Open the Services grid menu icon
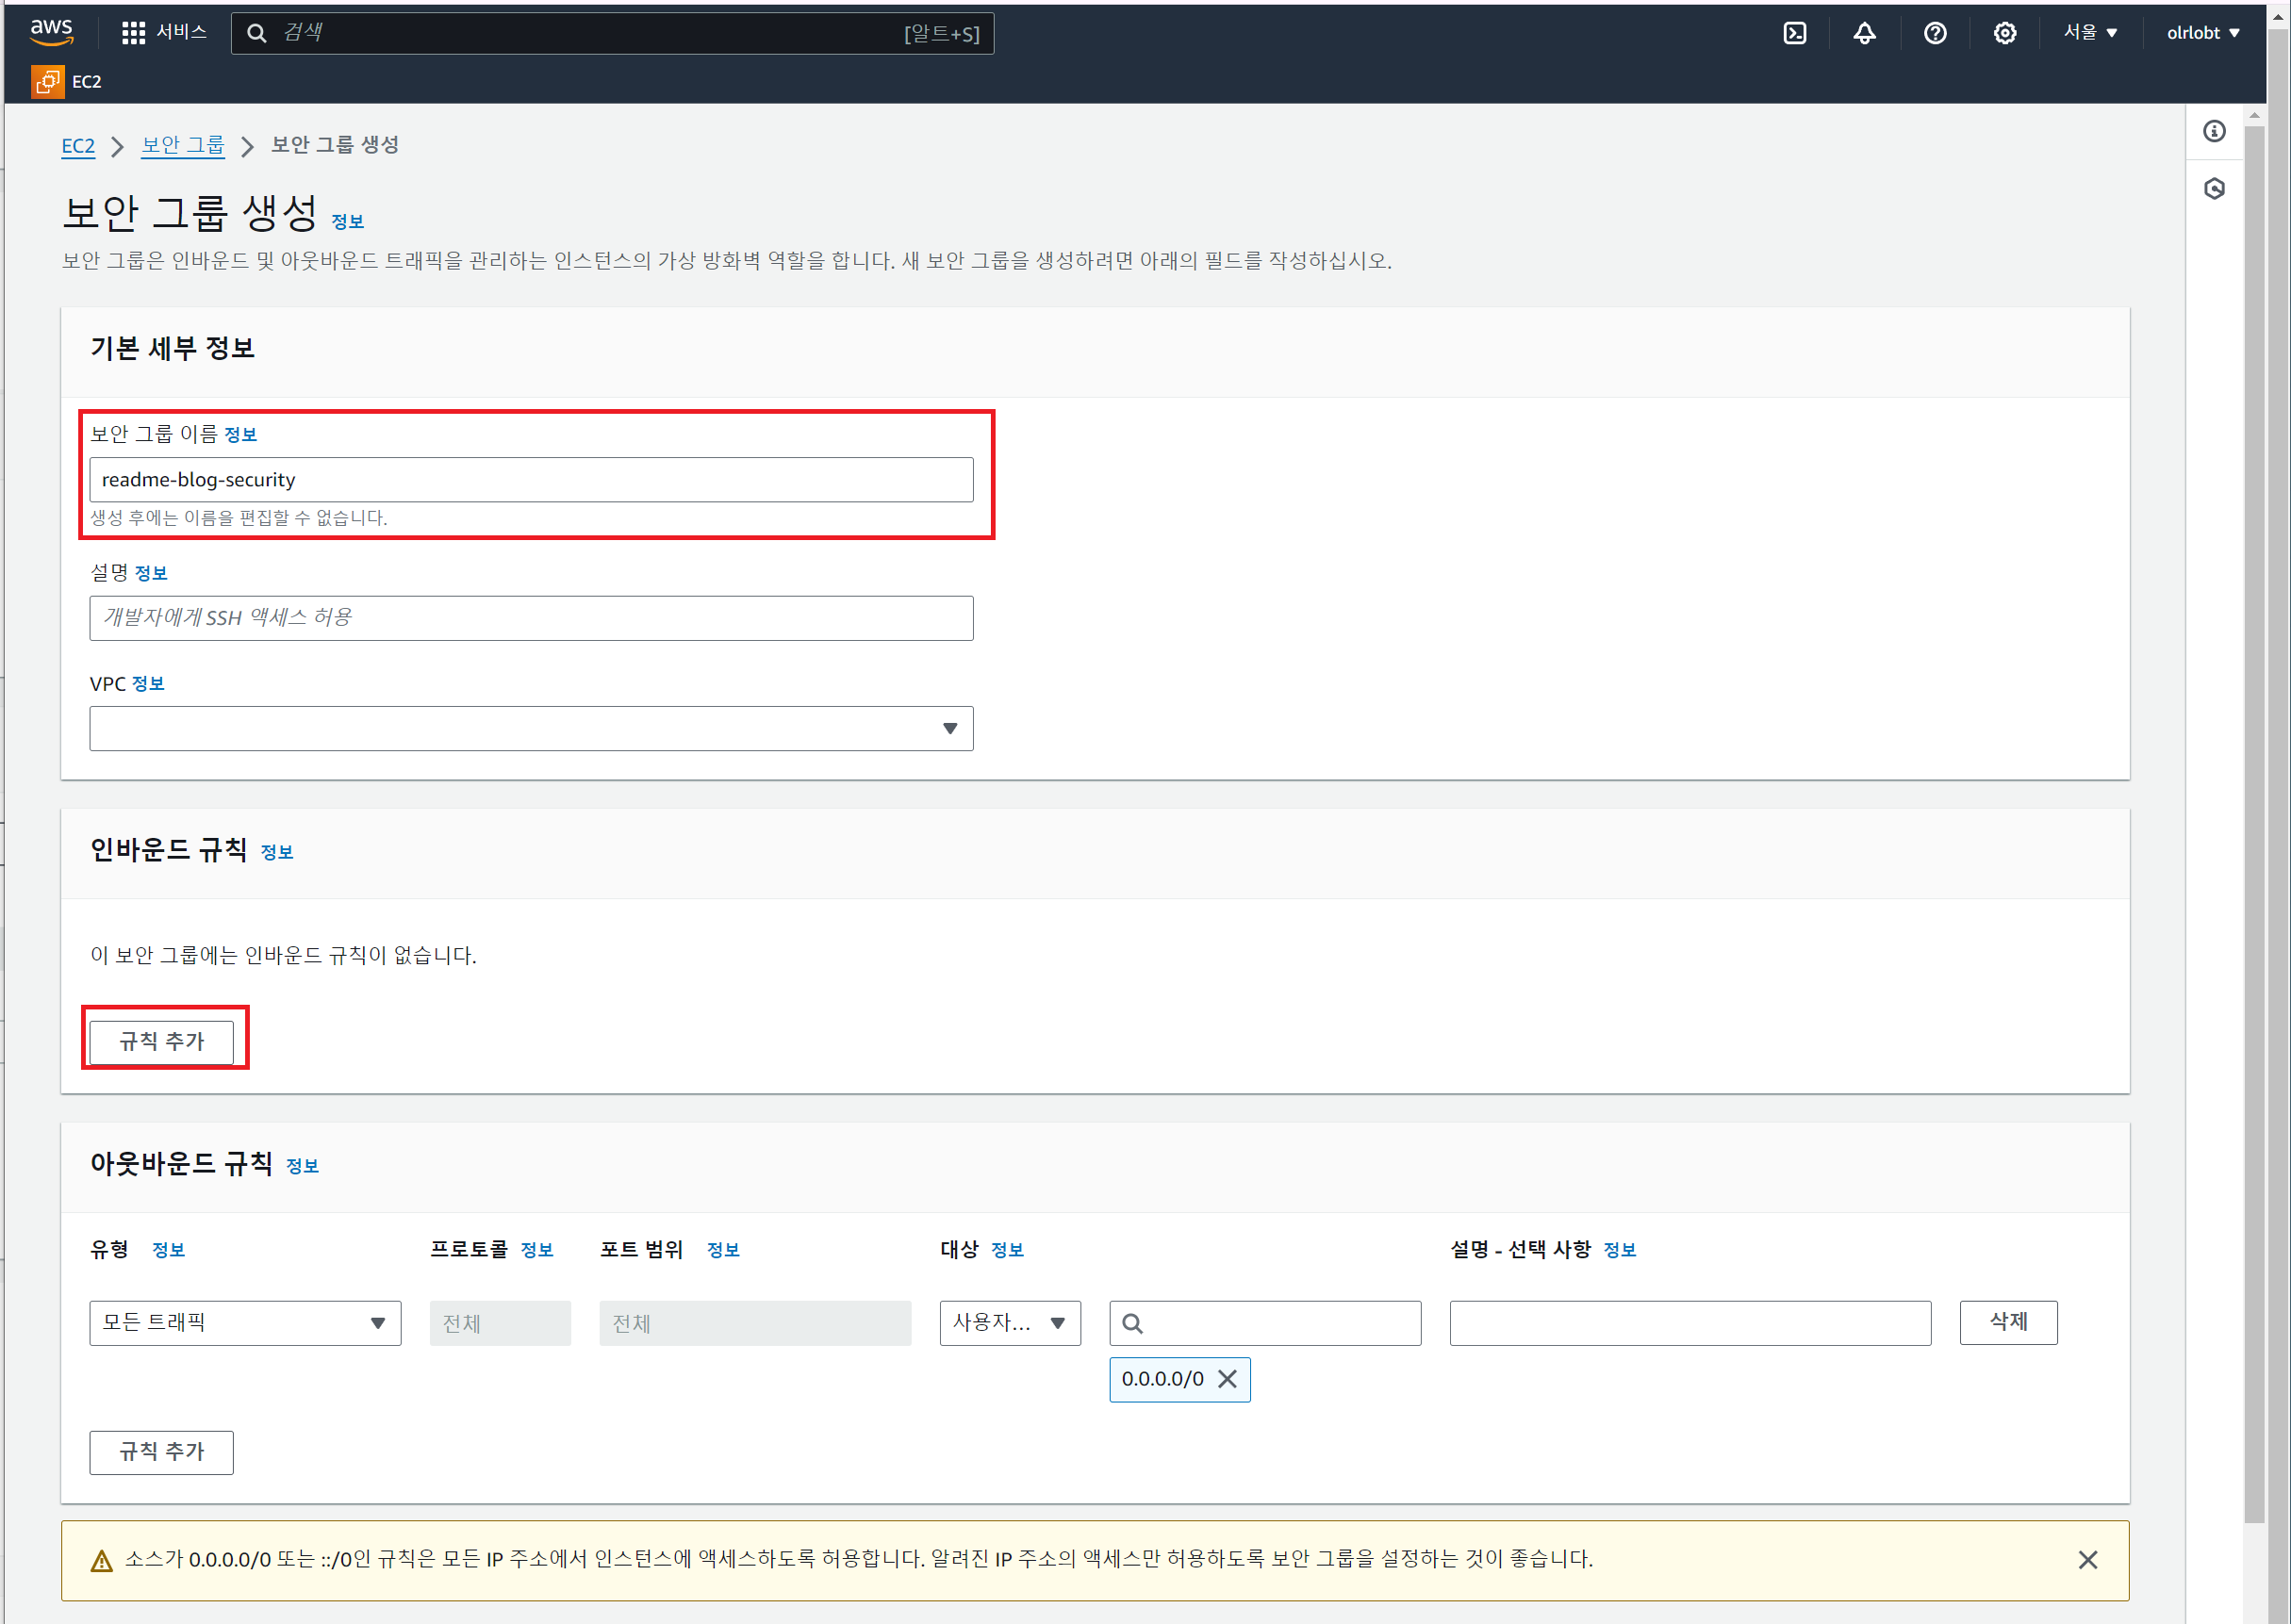Image resolution: width=2291 pixels, height=1624 pixels. pos(133,33)
